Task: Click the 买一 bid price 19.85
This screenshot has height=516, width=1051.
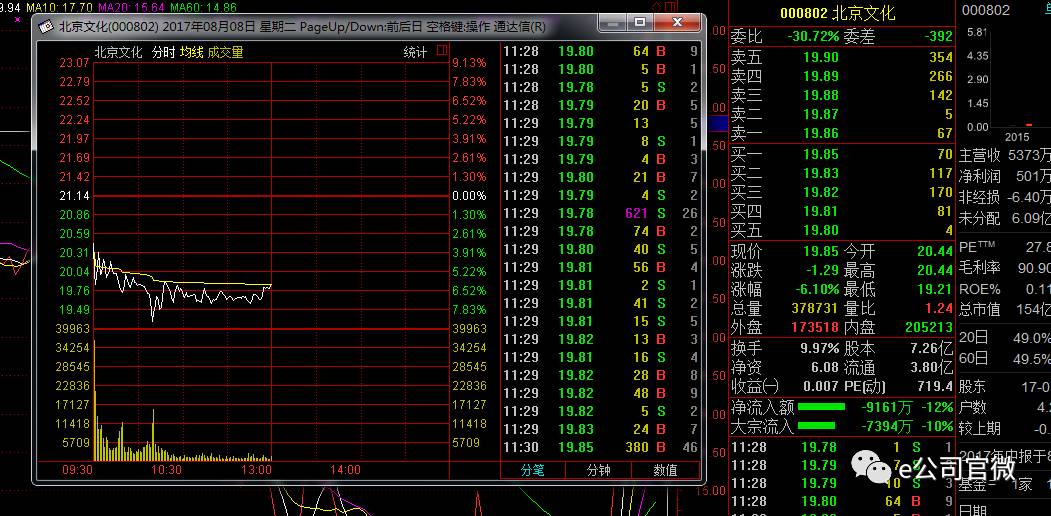Action: (820, 155)
